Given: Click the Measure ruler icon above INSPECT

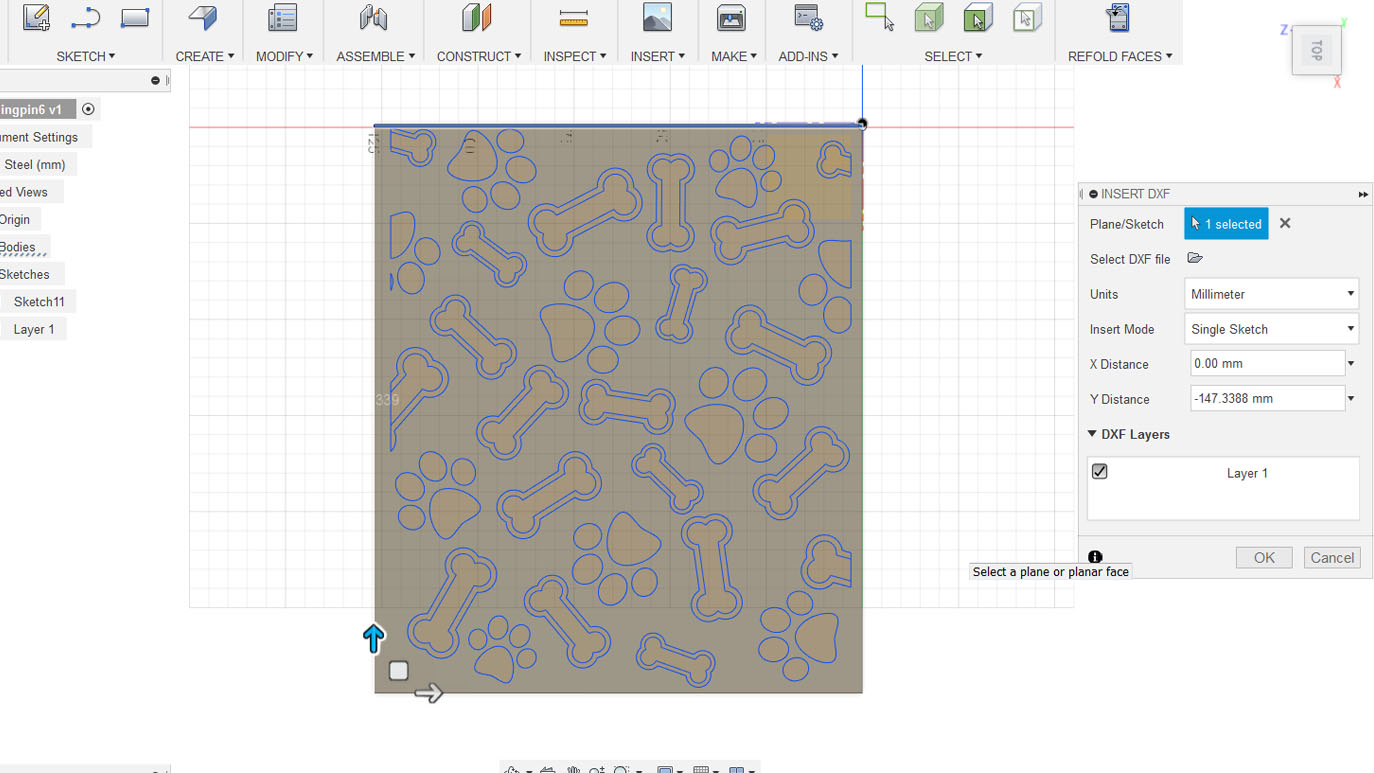Looking at the screenshot, I should tap(573, 18).
